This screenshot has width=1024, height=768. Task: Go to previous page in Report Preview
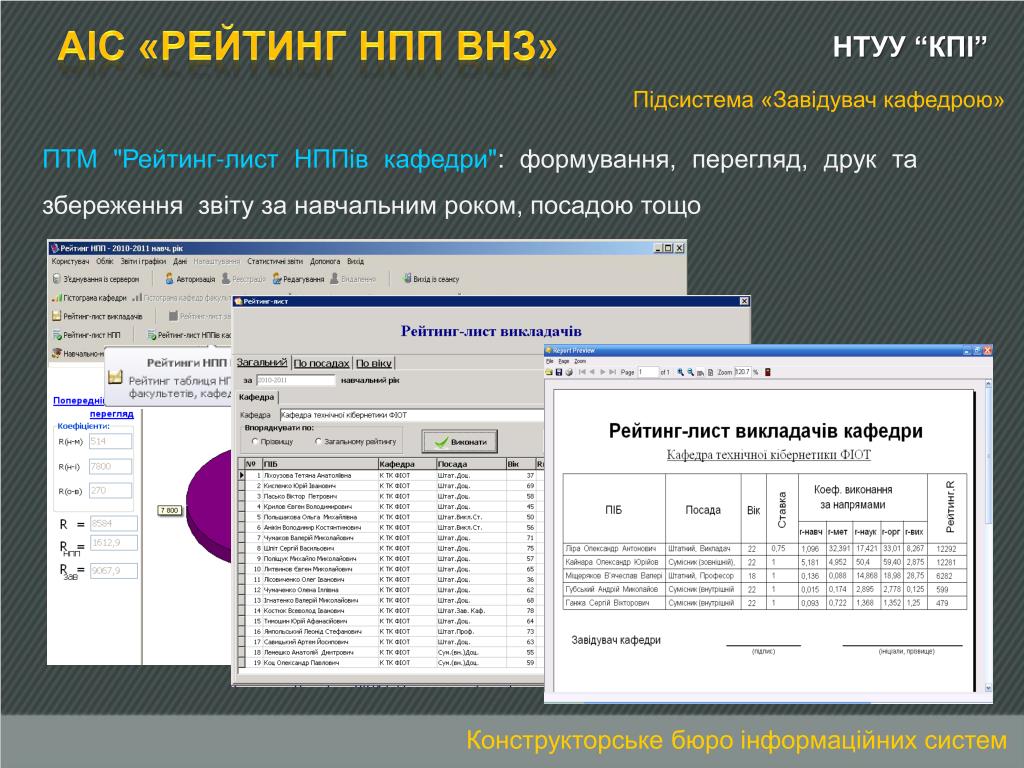coord(592,372)
